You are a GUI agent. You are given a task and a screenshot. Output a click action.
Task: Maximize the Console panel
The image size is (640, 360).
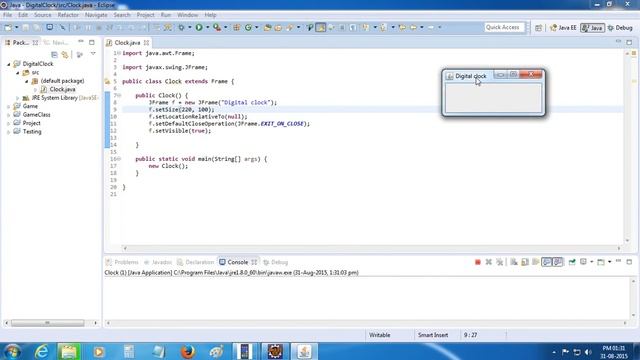coord(629,262)
